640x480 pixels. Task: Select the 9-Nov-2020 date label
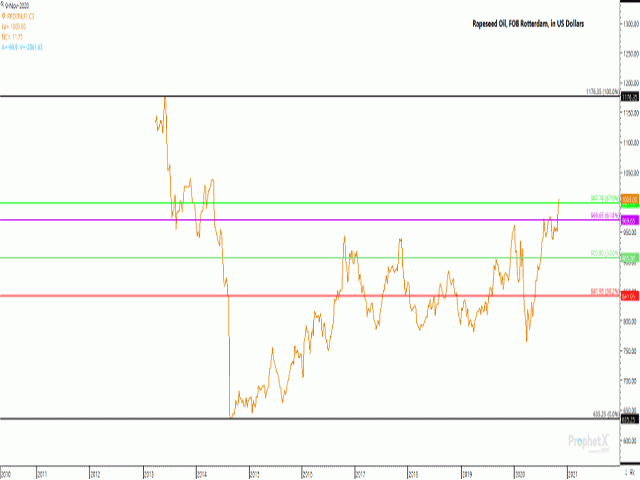(x=17, y=6)
